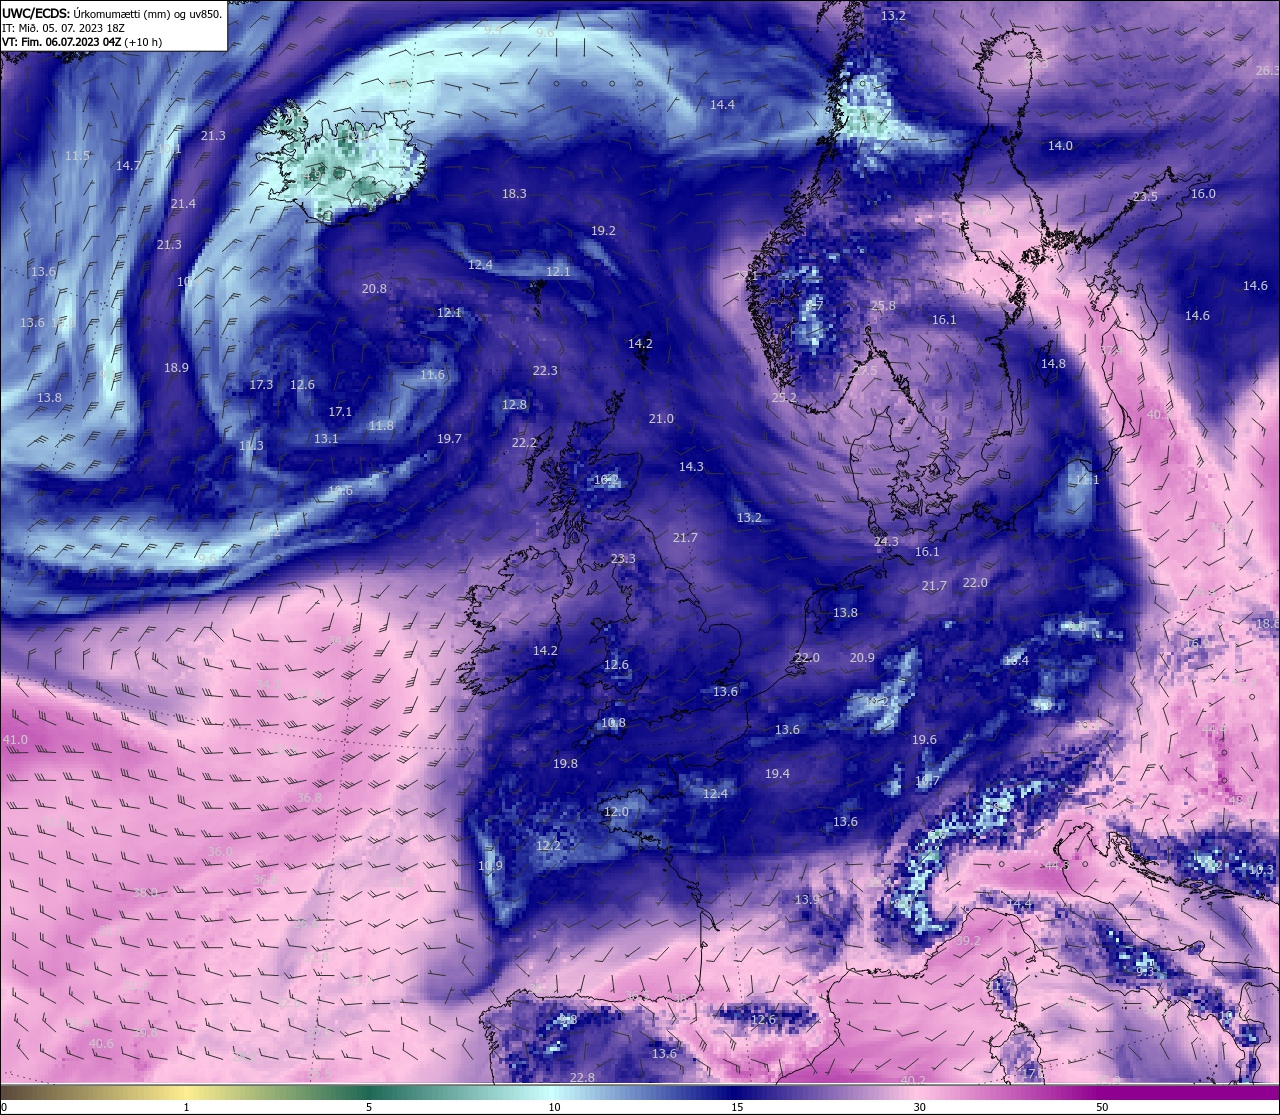Click the 25.8 value label
Viewport: 1280px width, 1115px height.
click(883, 306)
